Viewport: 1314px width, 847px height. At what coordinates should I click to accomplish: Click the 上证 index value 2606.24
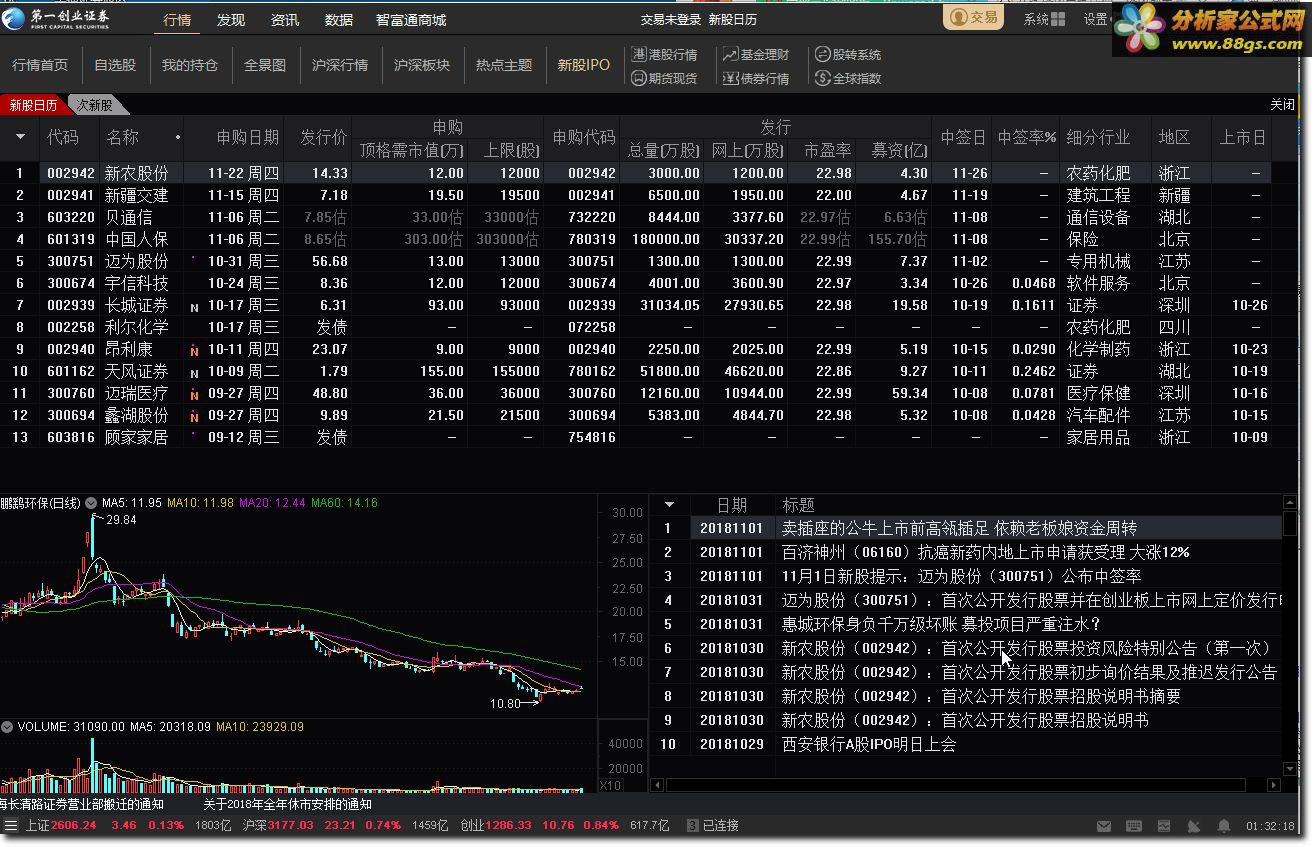pos(74,826)
